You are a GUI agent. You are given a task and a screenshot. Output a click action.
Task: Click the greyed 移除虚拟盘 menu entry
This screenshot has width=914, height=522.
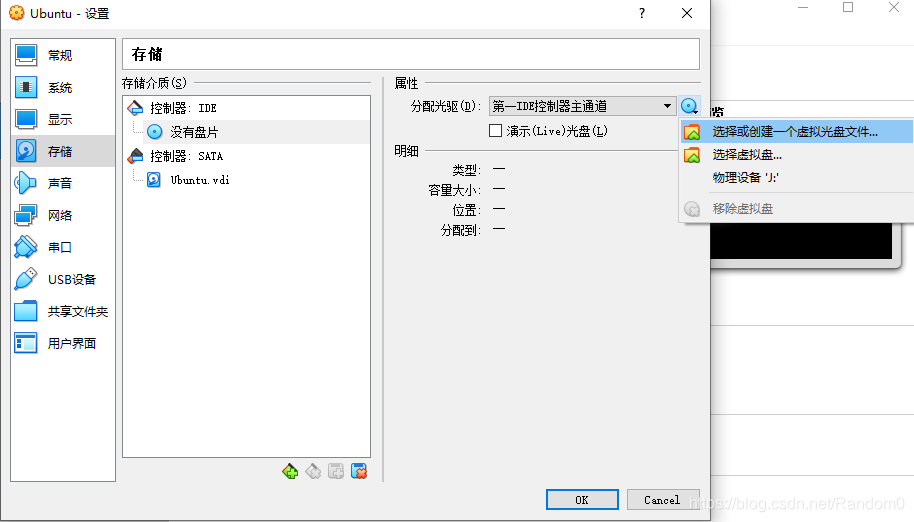[796, 209]
